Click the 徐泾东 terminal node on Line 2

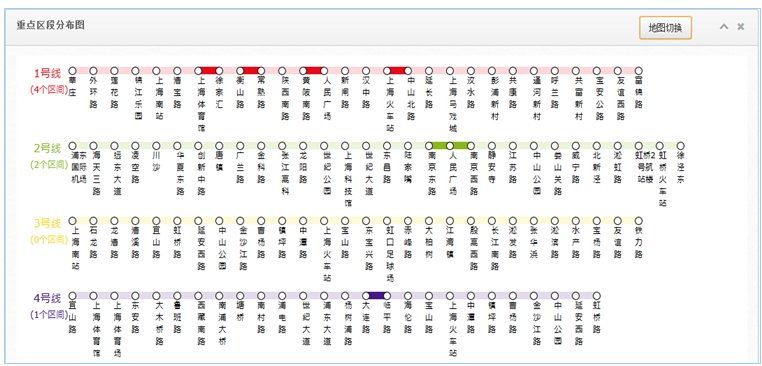click(680, 145)
